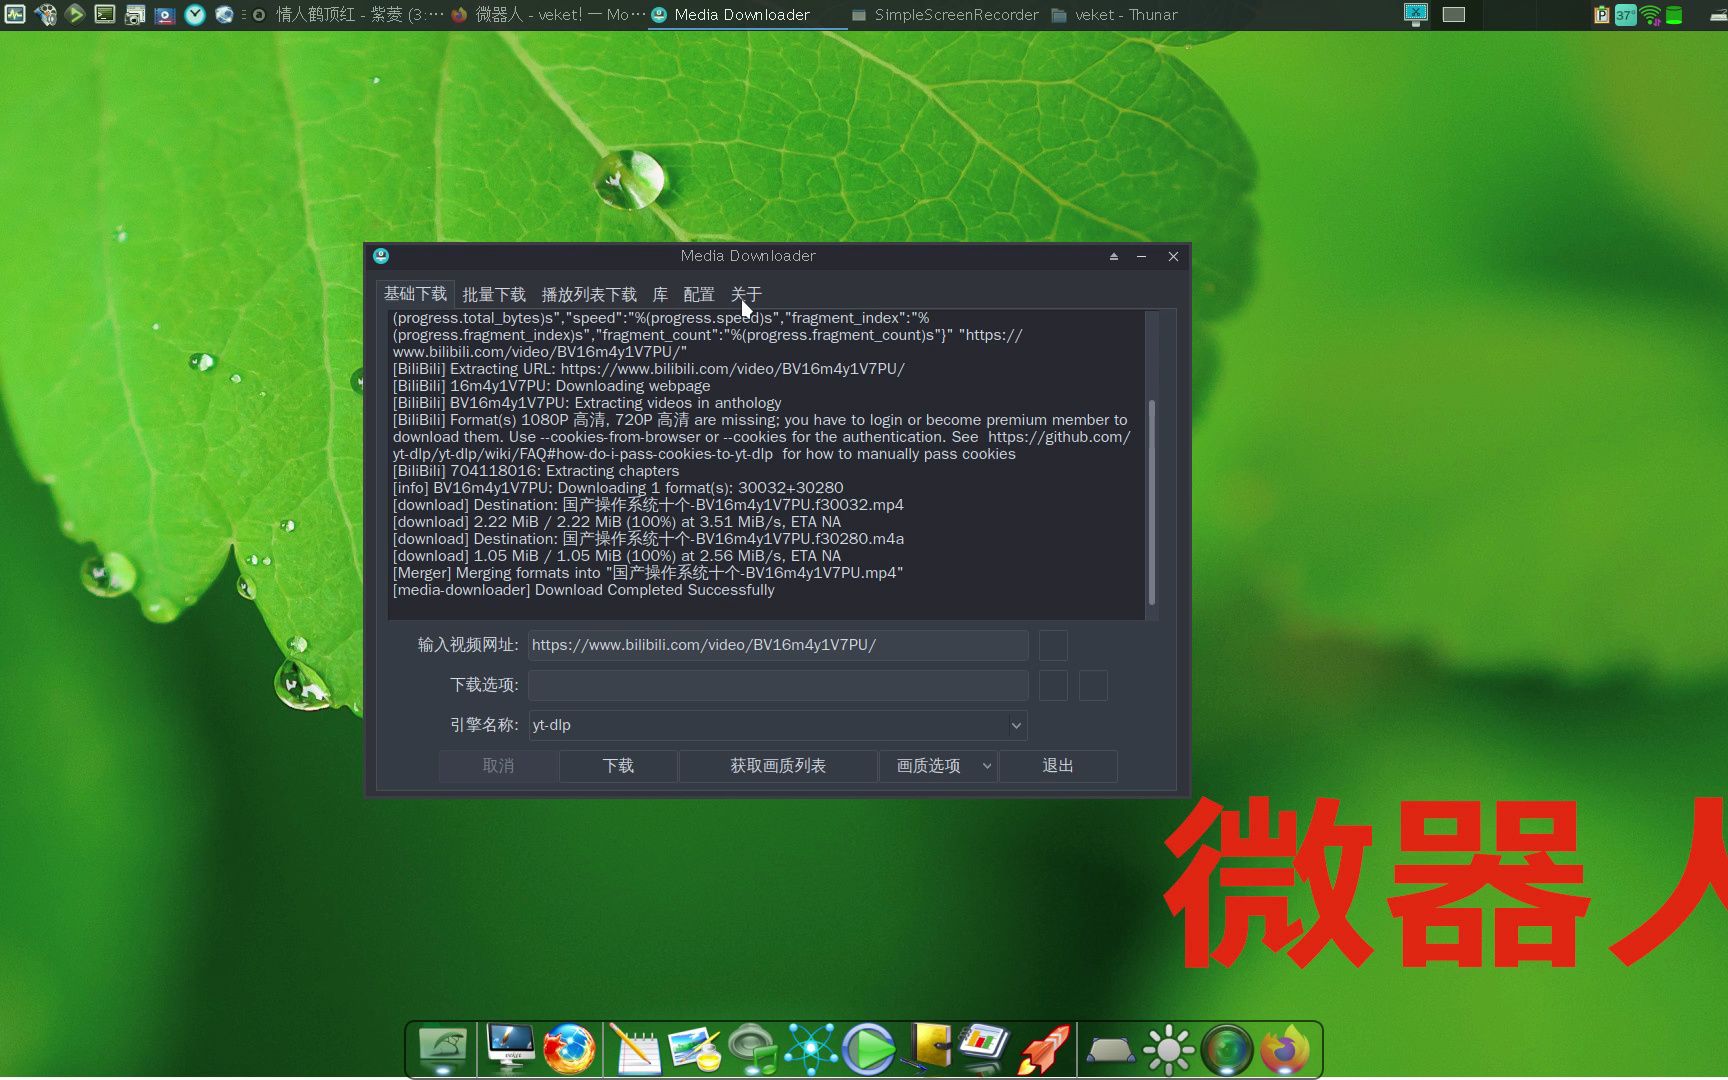
Task: Click the 下载选项 input field
Action: pos(778,685)
